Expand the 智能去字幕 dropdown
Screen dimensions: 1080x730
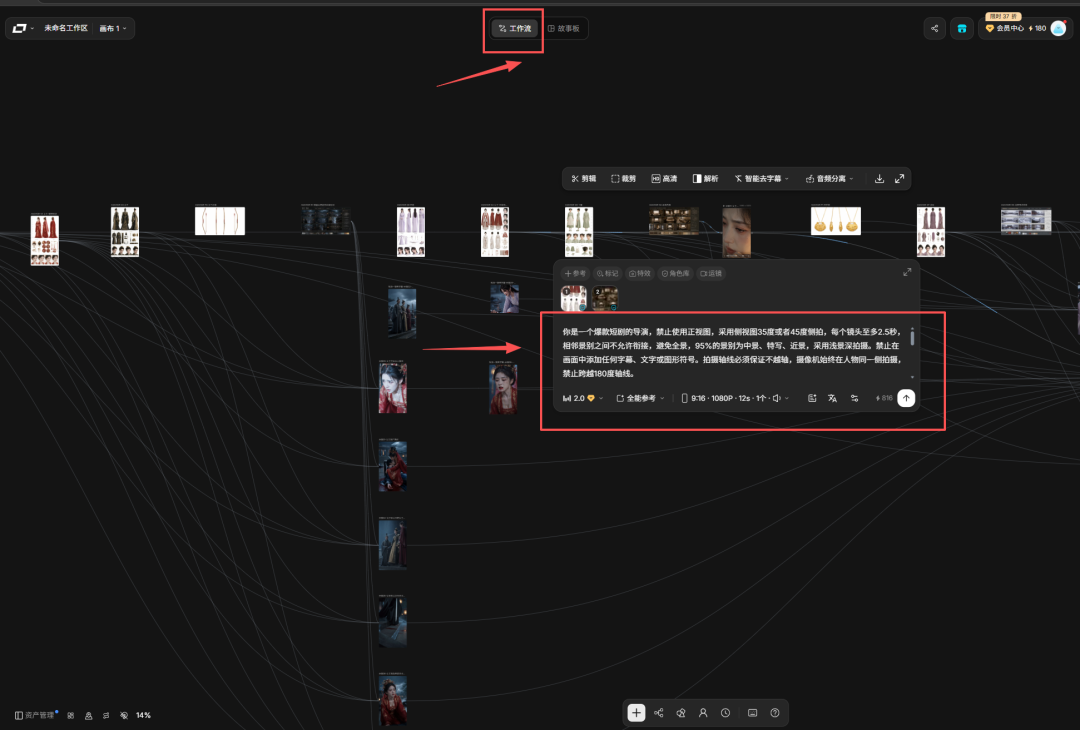coord(761,179)
